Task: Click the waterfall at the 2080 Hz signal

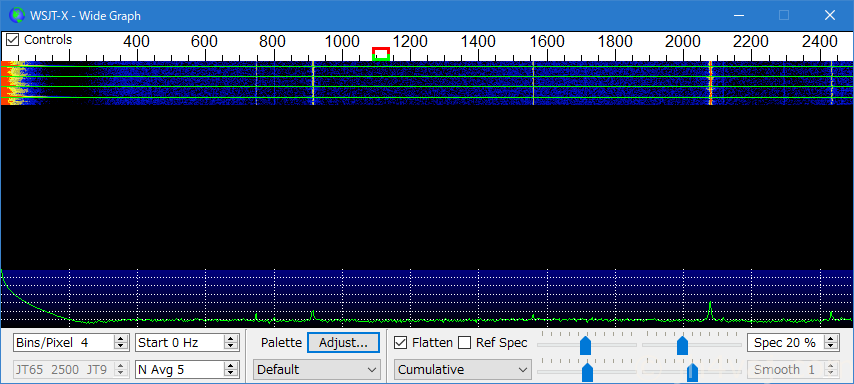Action: click(710, 83)
